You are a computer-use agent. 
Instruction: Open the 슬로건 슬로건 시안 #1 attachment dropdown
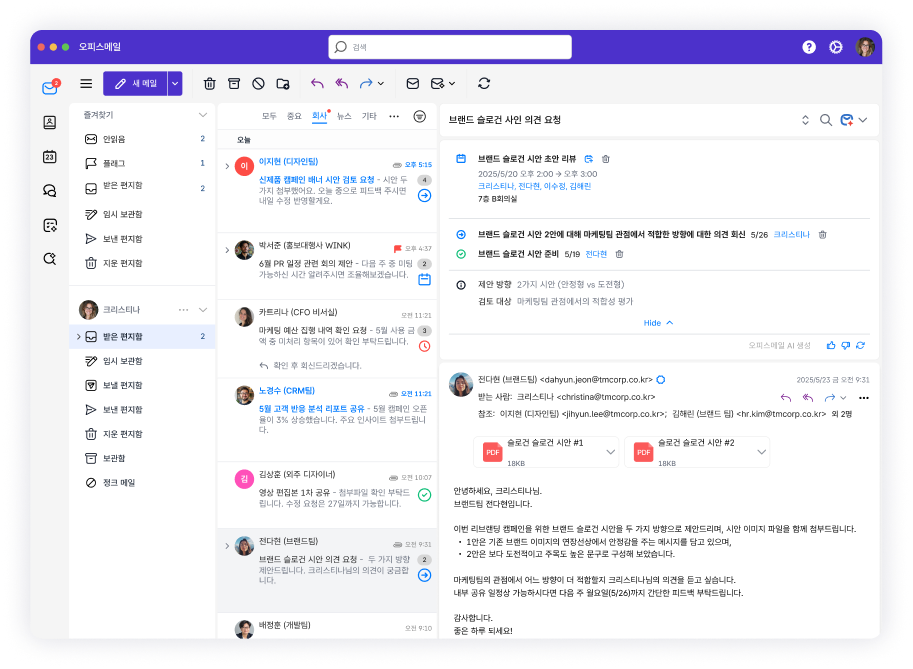pos(610,452)
